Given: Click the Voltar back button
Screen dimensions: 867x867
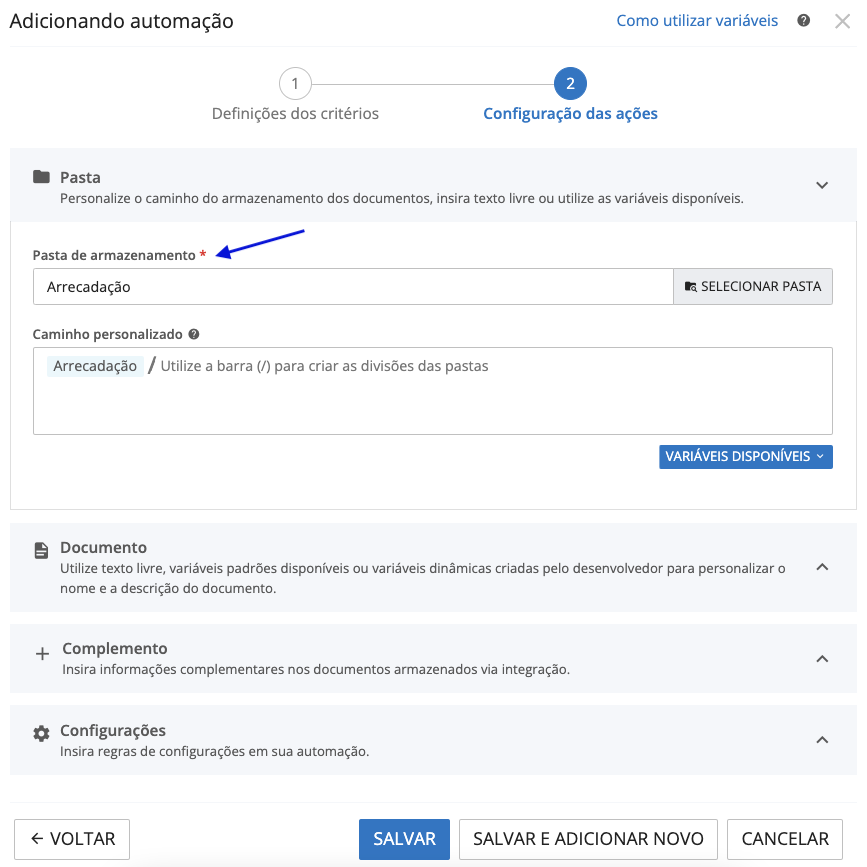Looking at the screenshot, I should (72, 839).
